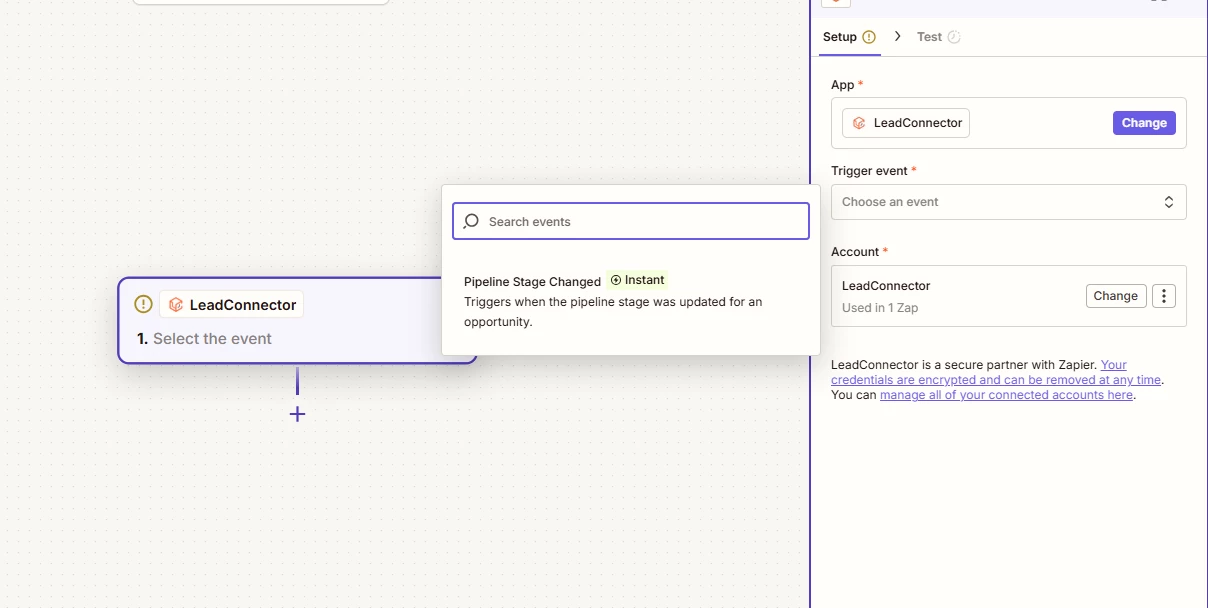Click the Setup tab warning indicator
Screen dimensions: 1208x608
[869, 37]
